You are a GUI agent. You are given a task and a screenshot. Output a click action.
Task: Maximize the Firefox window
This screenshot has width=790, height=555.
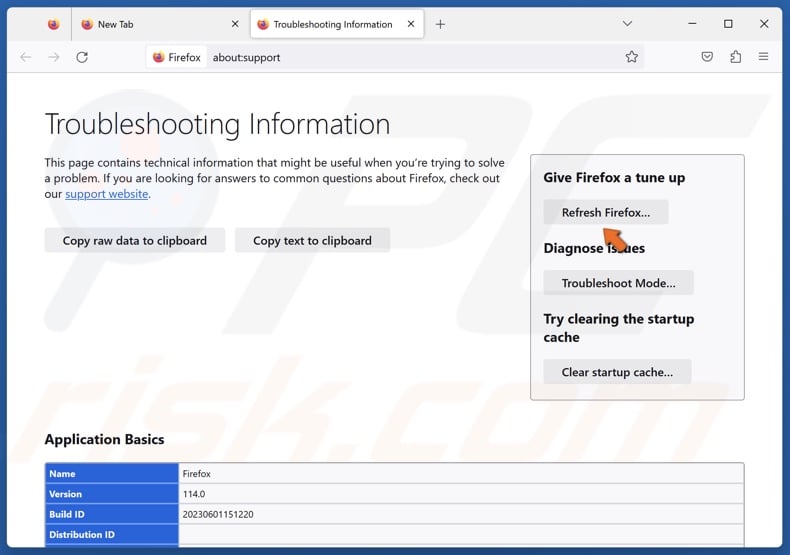[x=728, y=24]
